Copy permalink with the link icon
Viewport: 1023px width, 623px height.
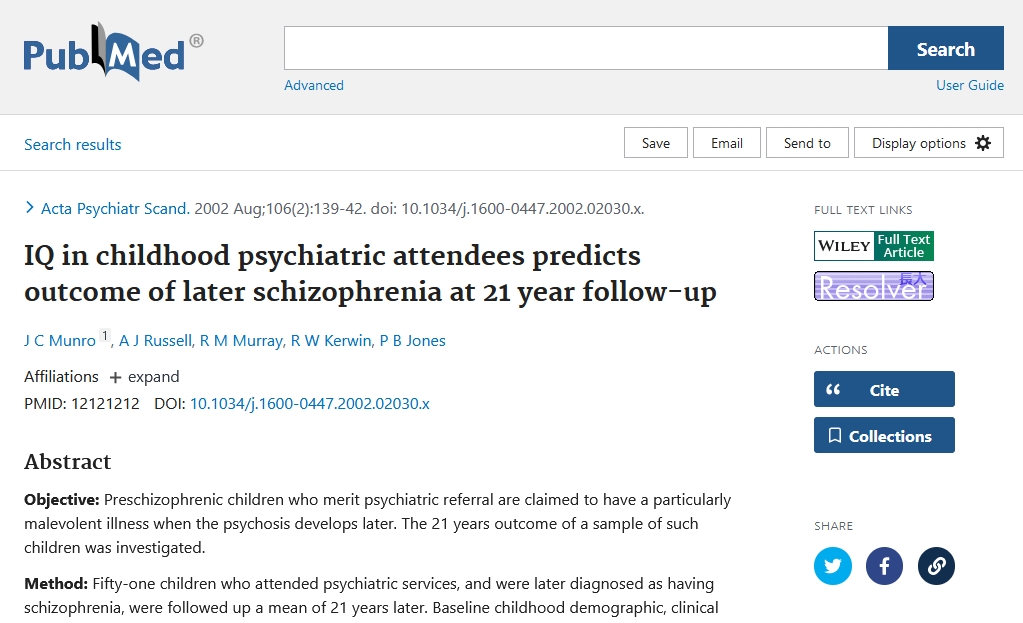(936, 566)
